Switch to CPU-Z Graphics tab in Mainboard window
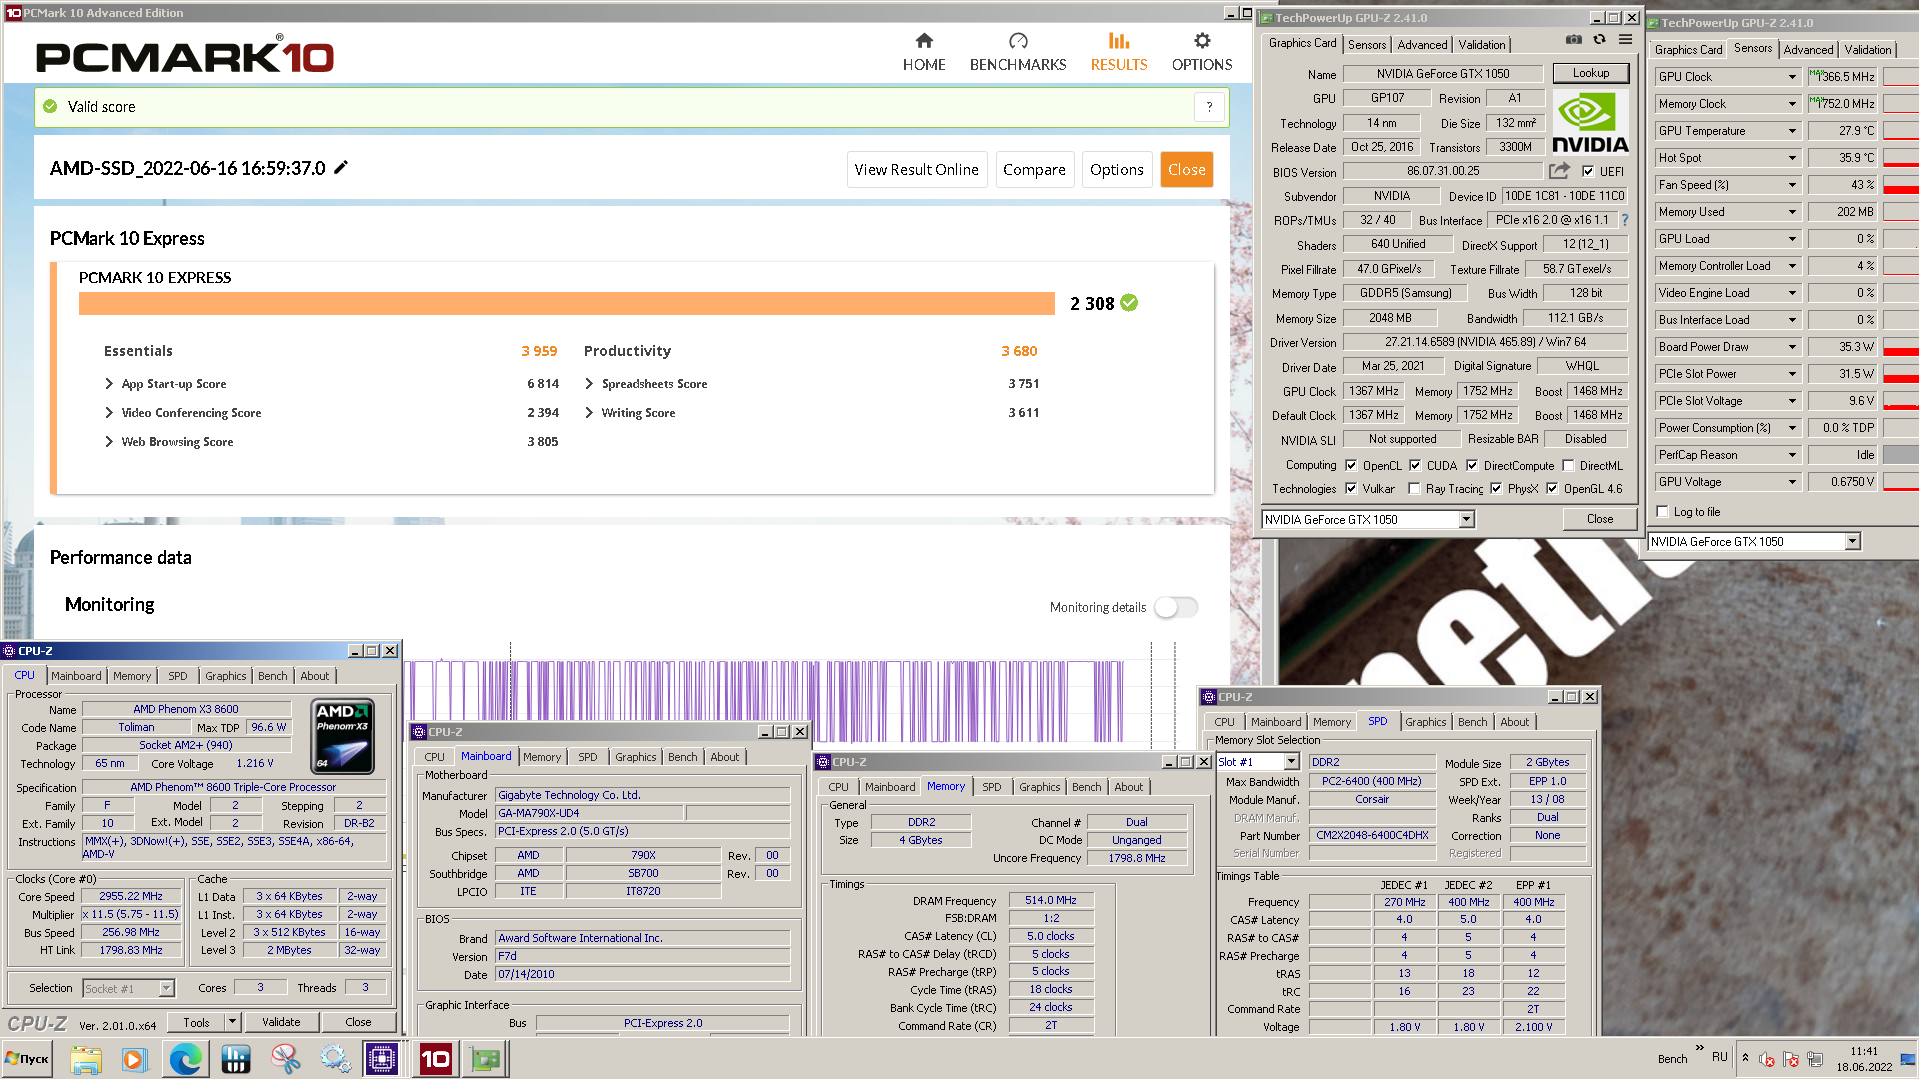Viewport: 1919px width, 1079px height. coord(635,757)
